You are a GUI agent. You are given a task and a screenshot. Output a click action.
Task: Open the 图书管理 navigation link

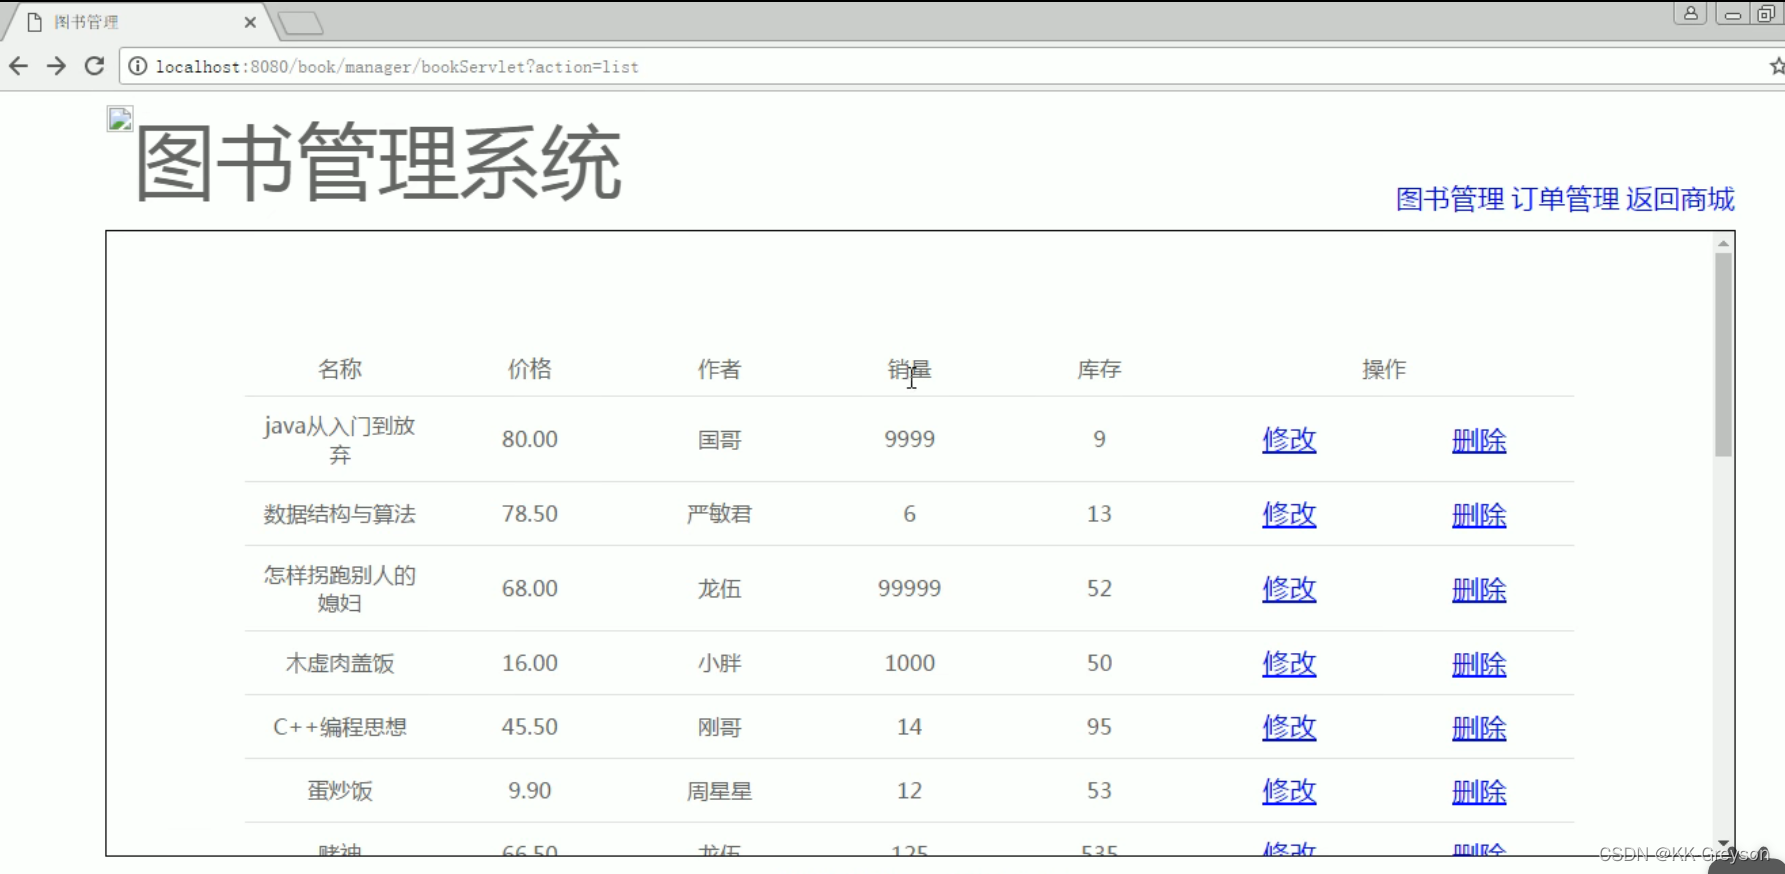1450,199
